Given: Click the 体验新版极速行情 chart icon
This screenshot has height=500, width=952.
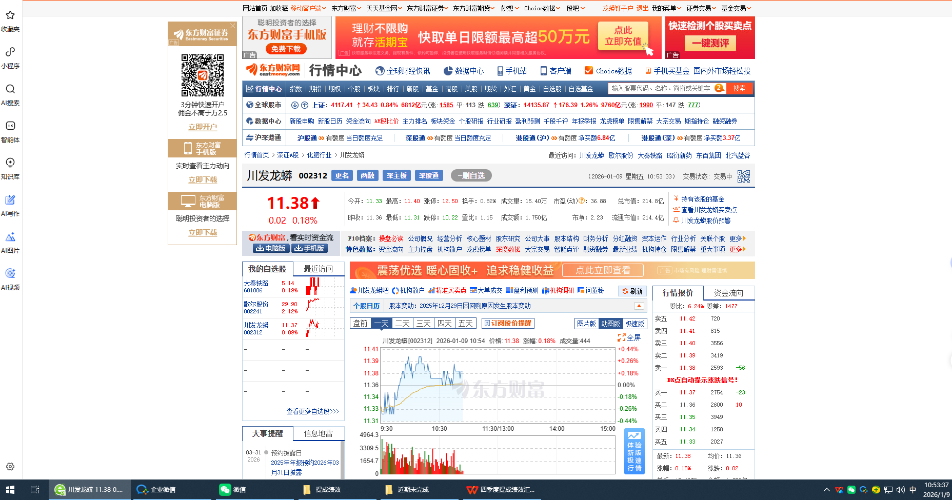Looking at the screenshot, I should pyautogui.click(x=634, y=451).
